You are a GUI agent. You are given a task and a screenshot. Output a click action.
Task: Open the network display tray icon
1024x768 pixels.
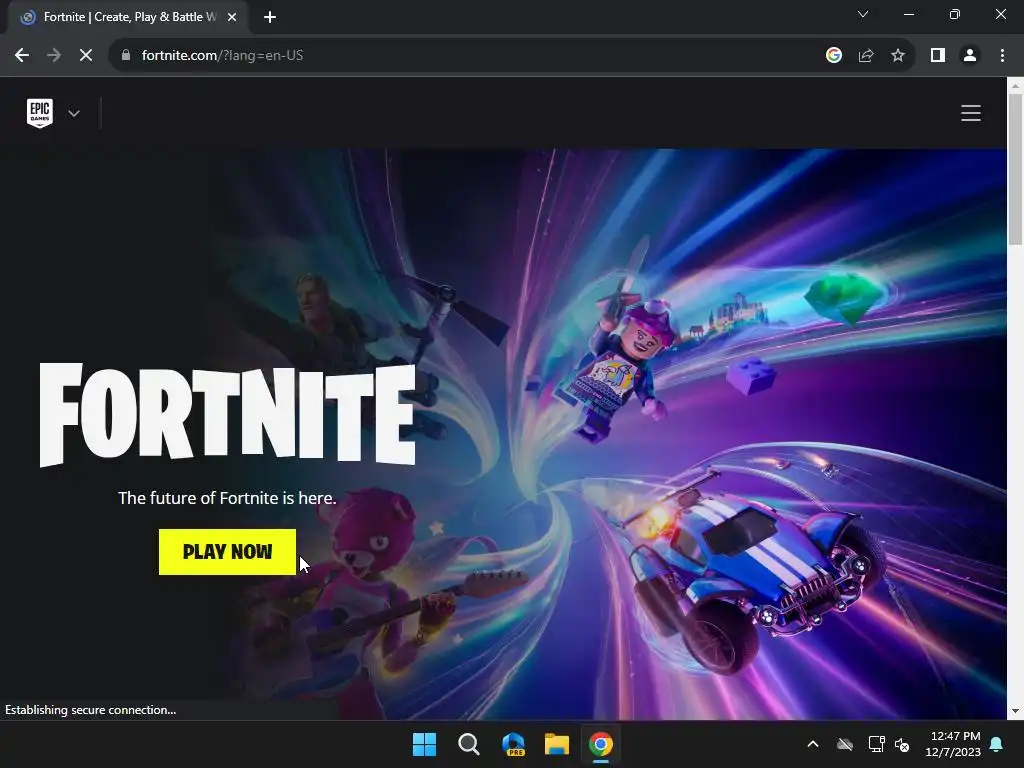coord(876,744)
